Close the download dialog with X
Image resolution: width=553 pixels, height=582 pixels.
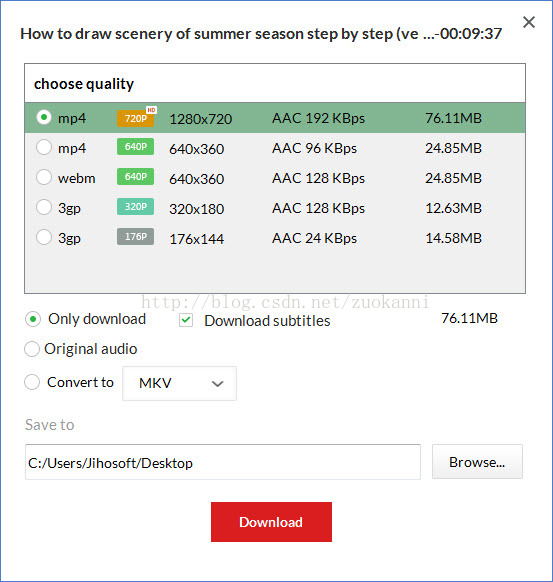tap(529, 22)
